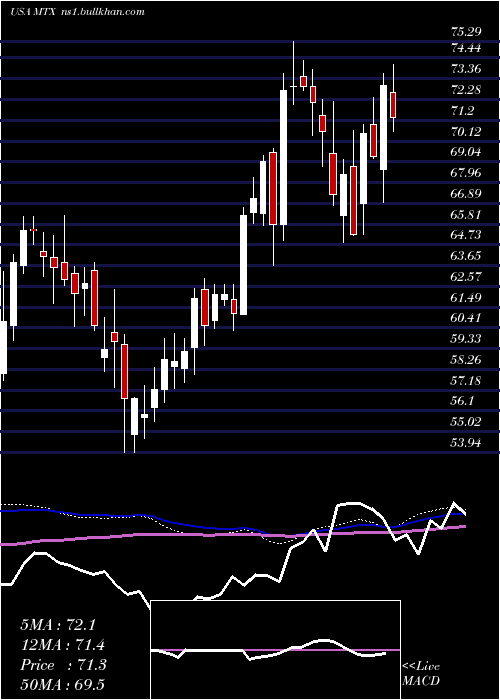
Task: Click the 50MA : 69.5 readout
Action: (62, 684)
